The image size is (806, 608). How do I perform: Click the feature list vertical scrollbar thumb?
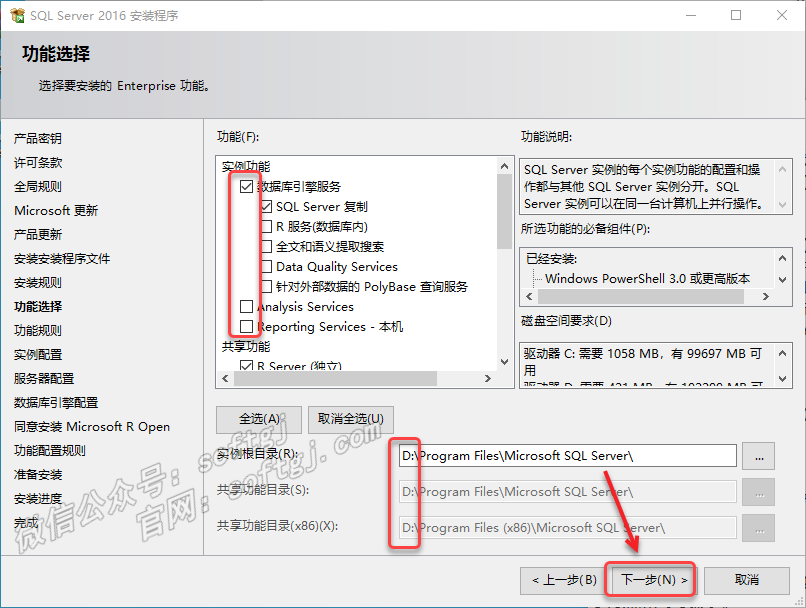tap(504, 211)
